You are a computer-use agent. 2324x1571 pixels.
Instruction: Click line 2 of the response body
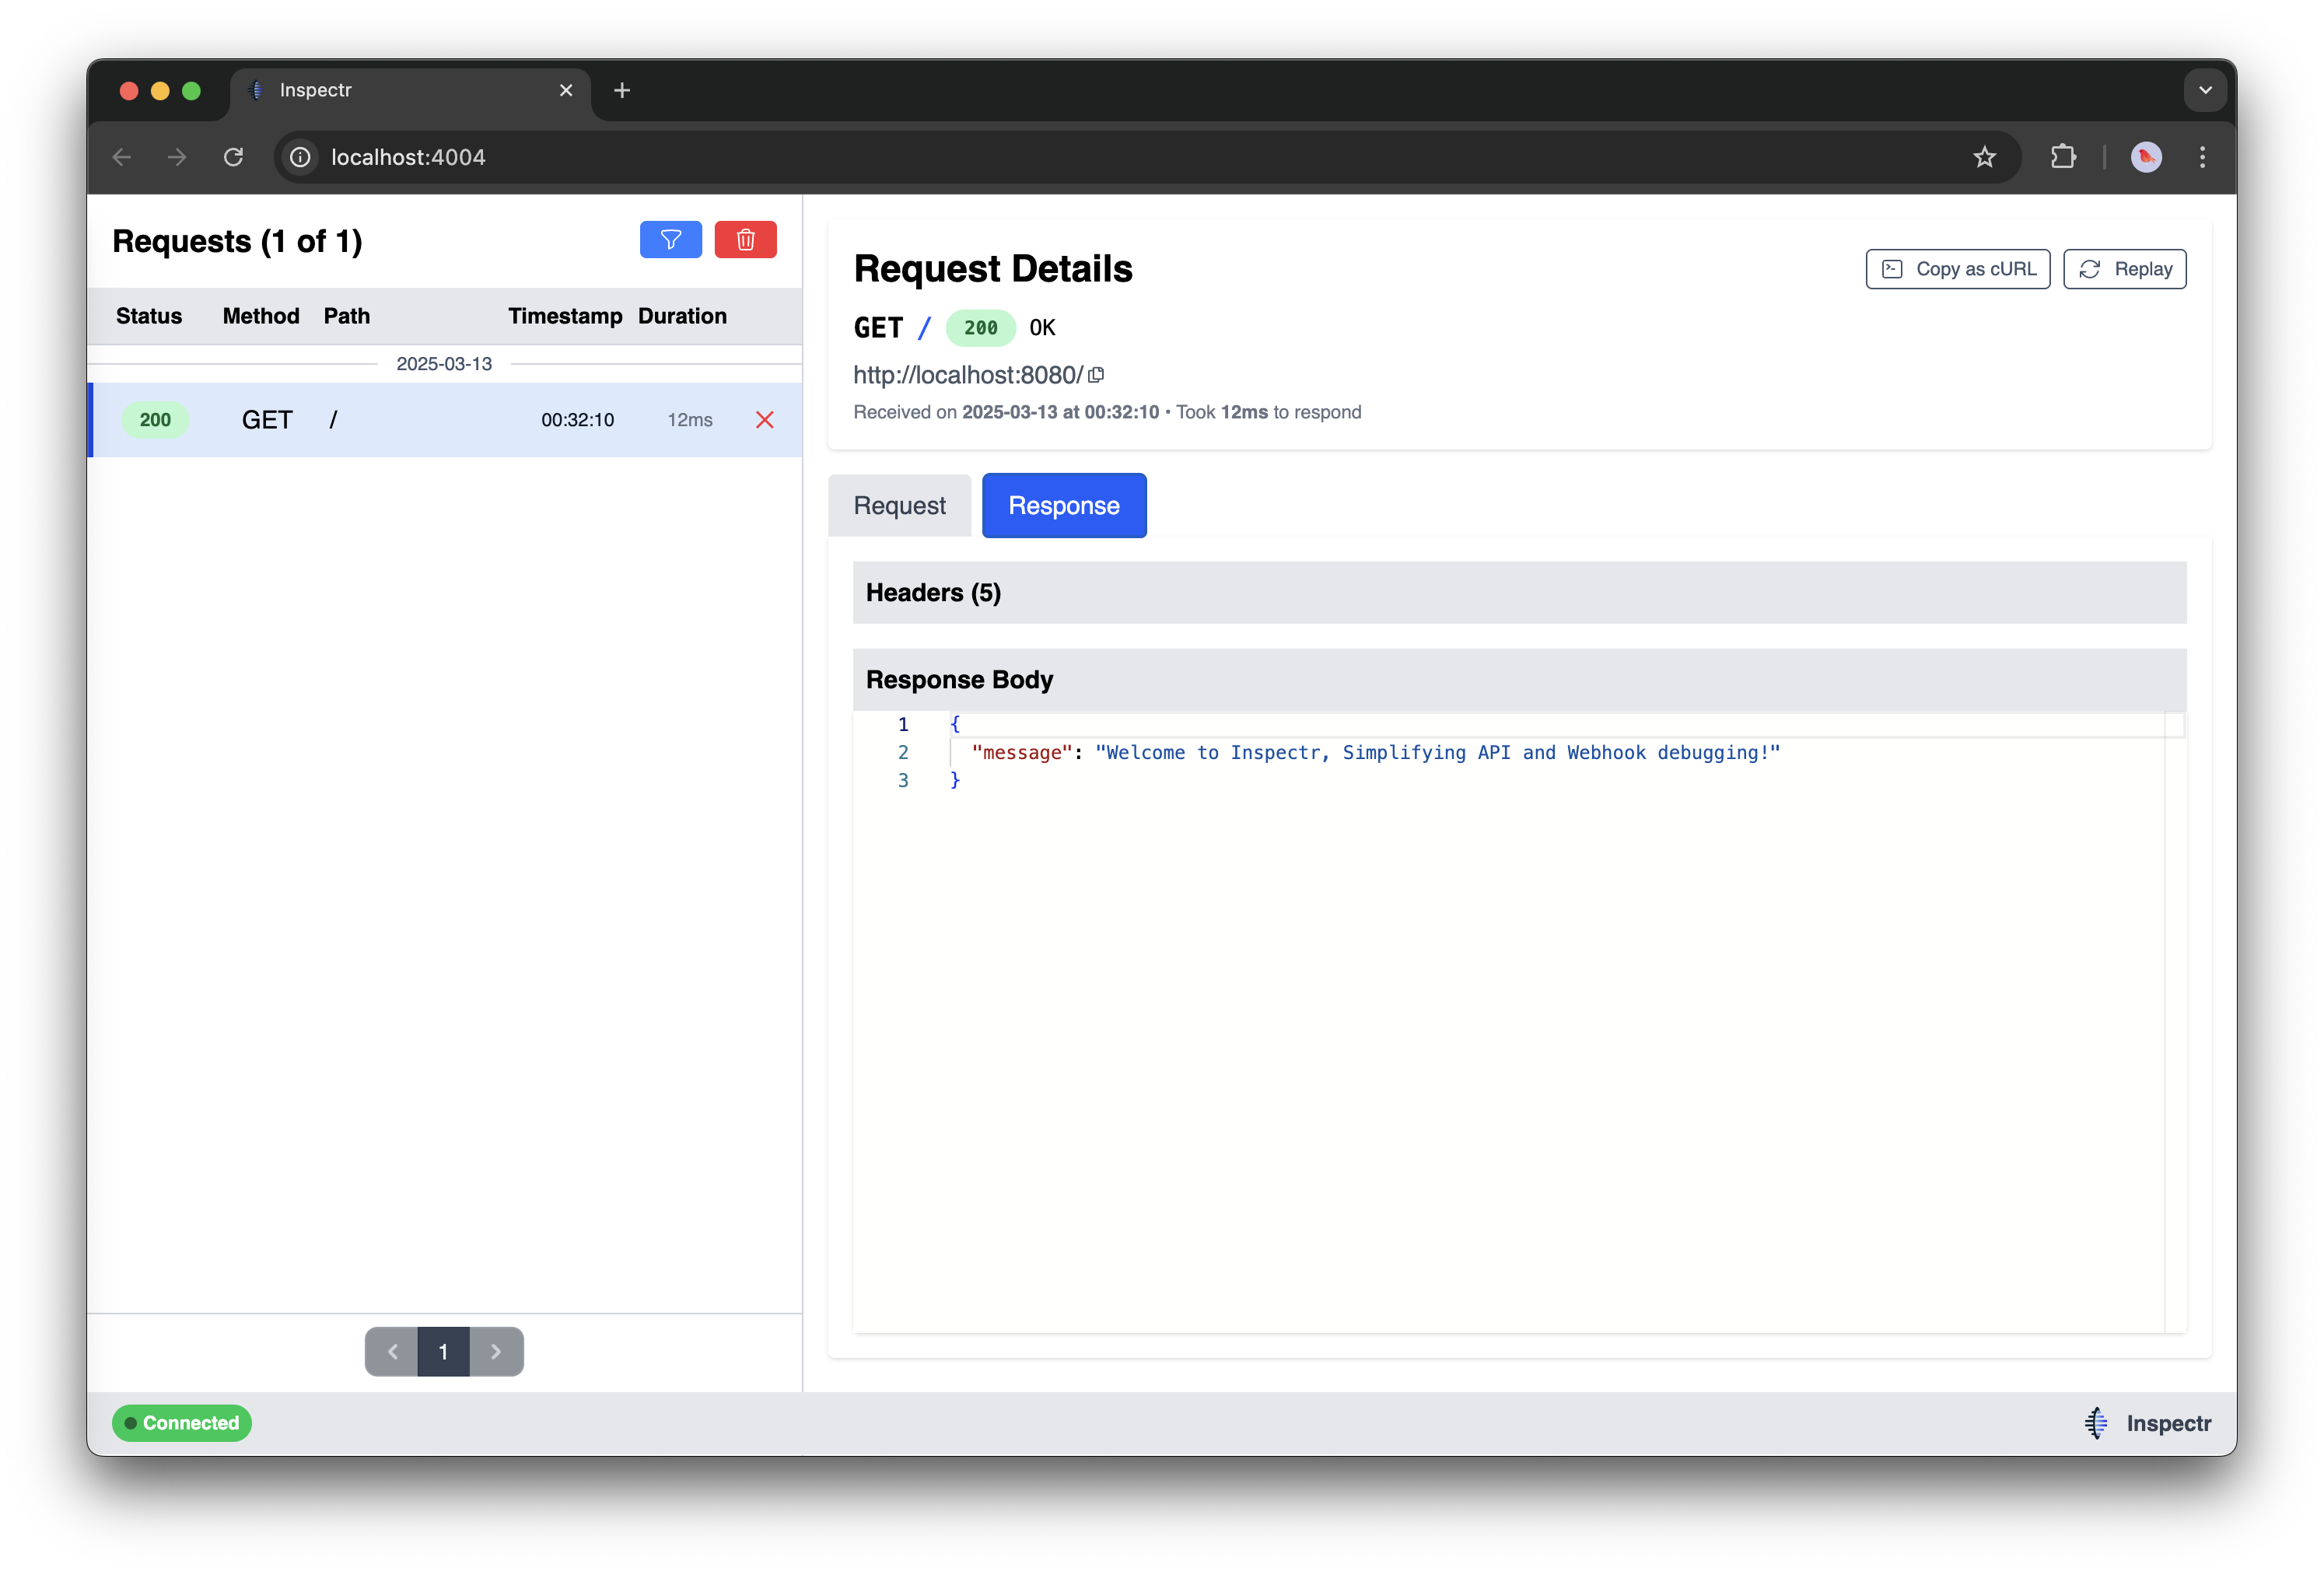tap(1375, 753)
